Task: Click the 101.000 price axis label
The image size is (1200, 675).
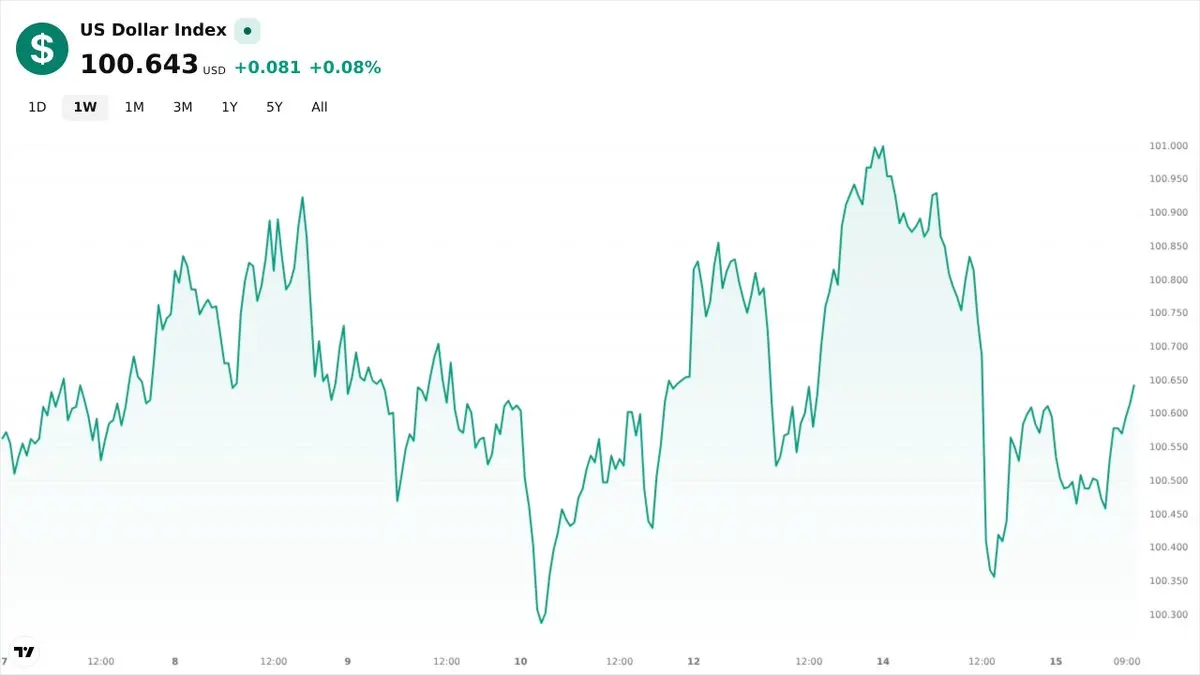Action: pyautogui.click(x=1168, y=146)
